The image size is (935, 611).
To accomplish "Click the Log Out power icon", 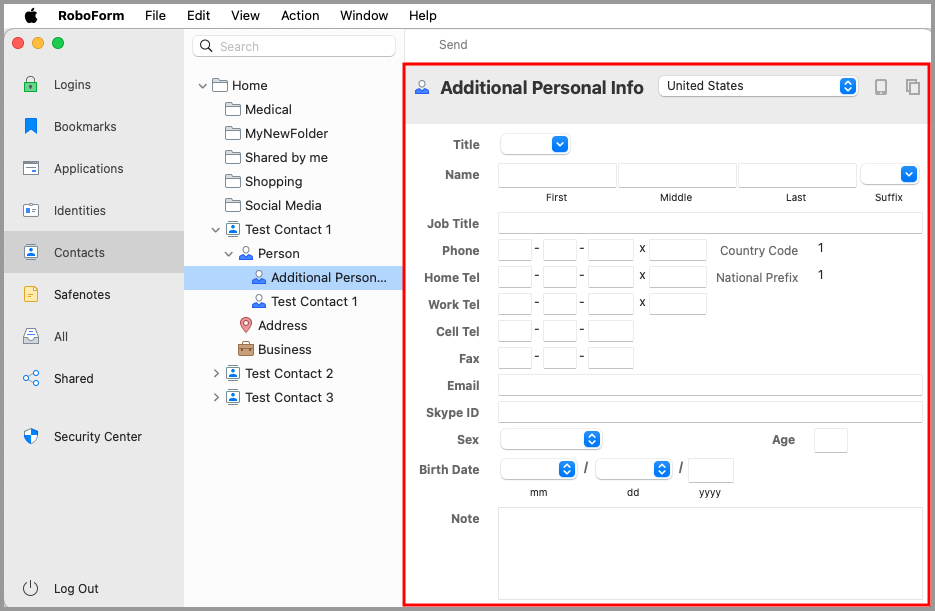I will 30,588.
